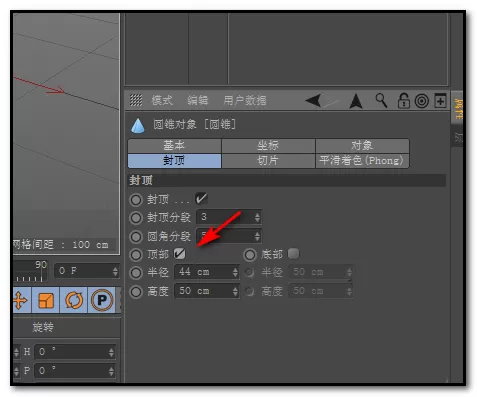Select the 封顶 tab
477x397 pixels.
[174, 161]
